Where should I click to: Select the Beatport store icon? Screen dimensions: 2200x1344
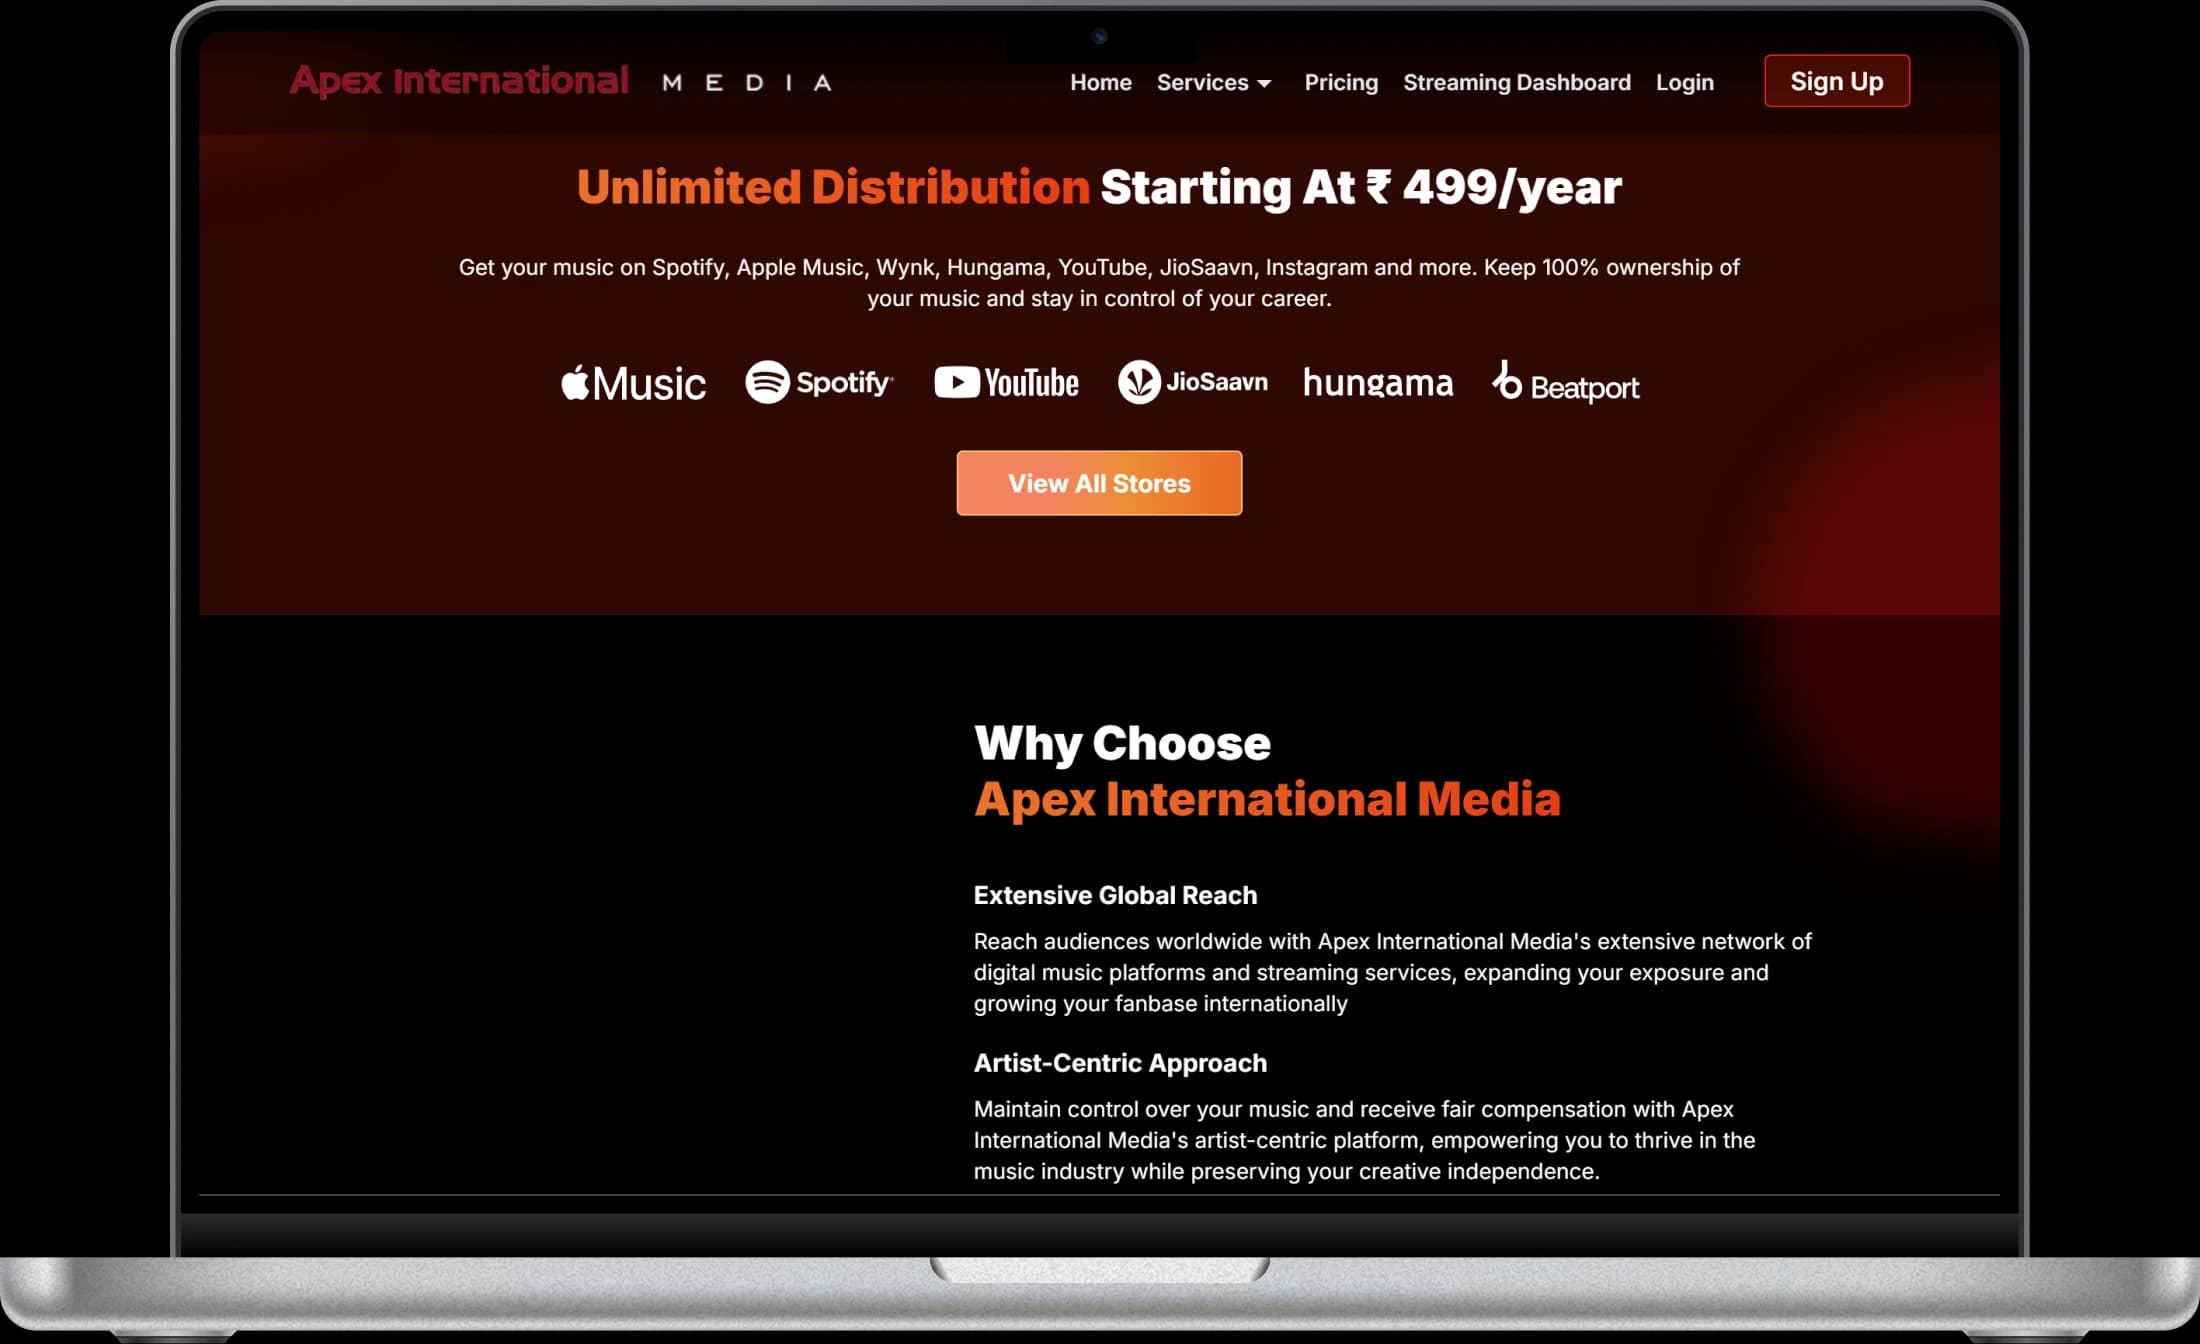click(x=1564, y=385)
